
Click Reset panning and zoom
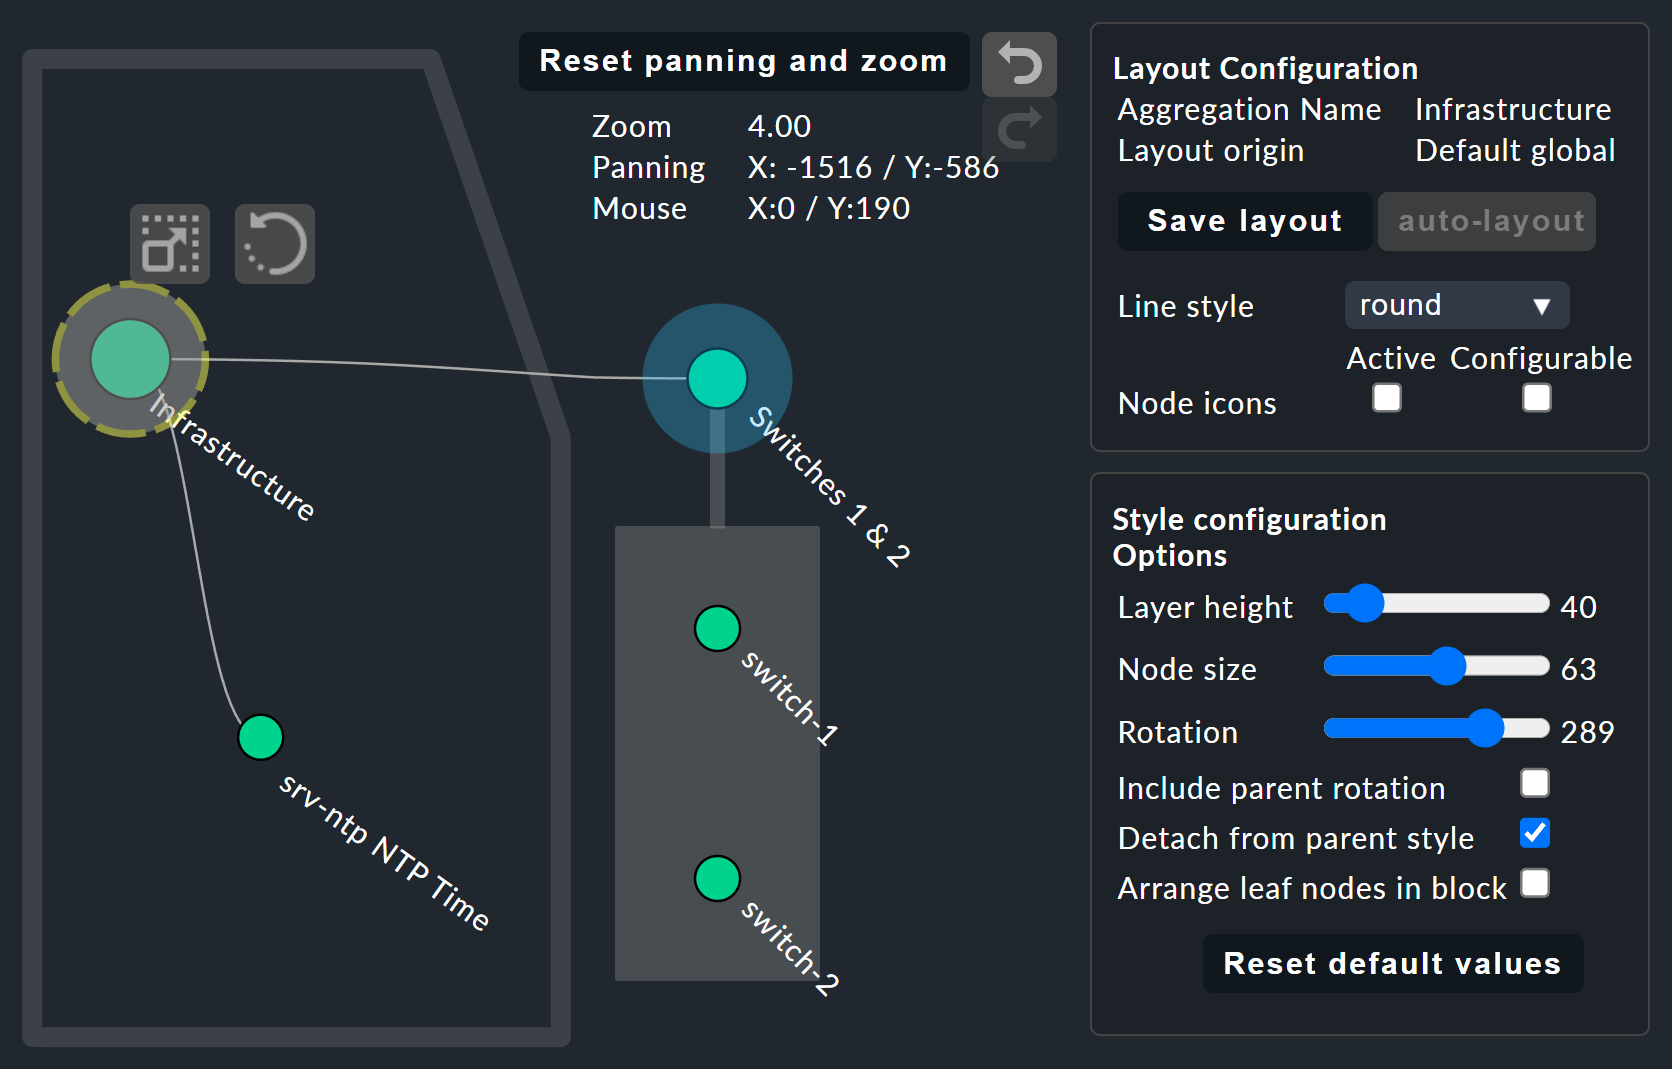coord(743,61)
